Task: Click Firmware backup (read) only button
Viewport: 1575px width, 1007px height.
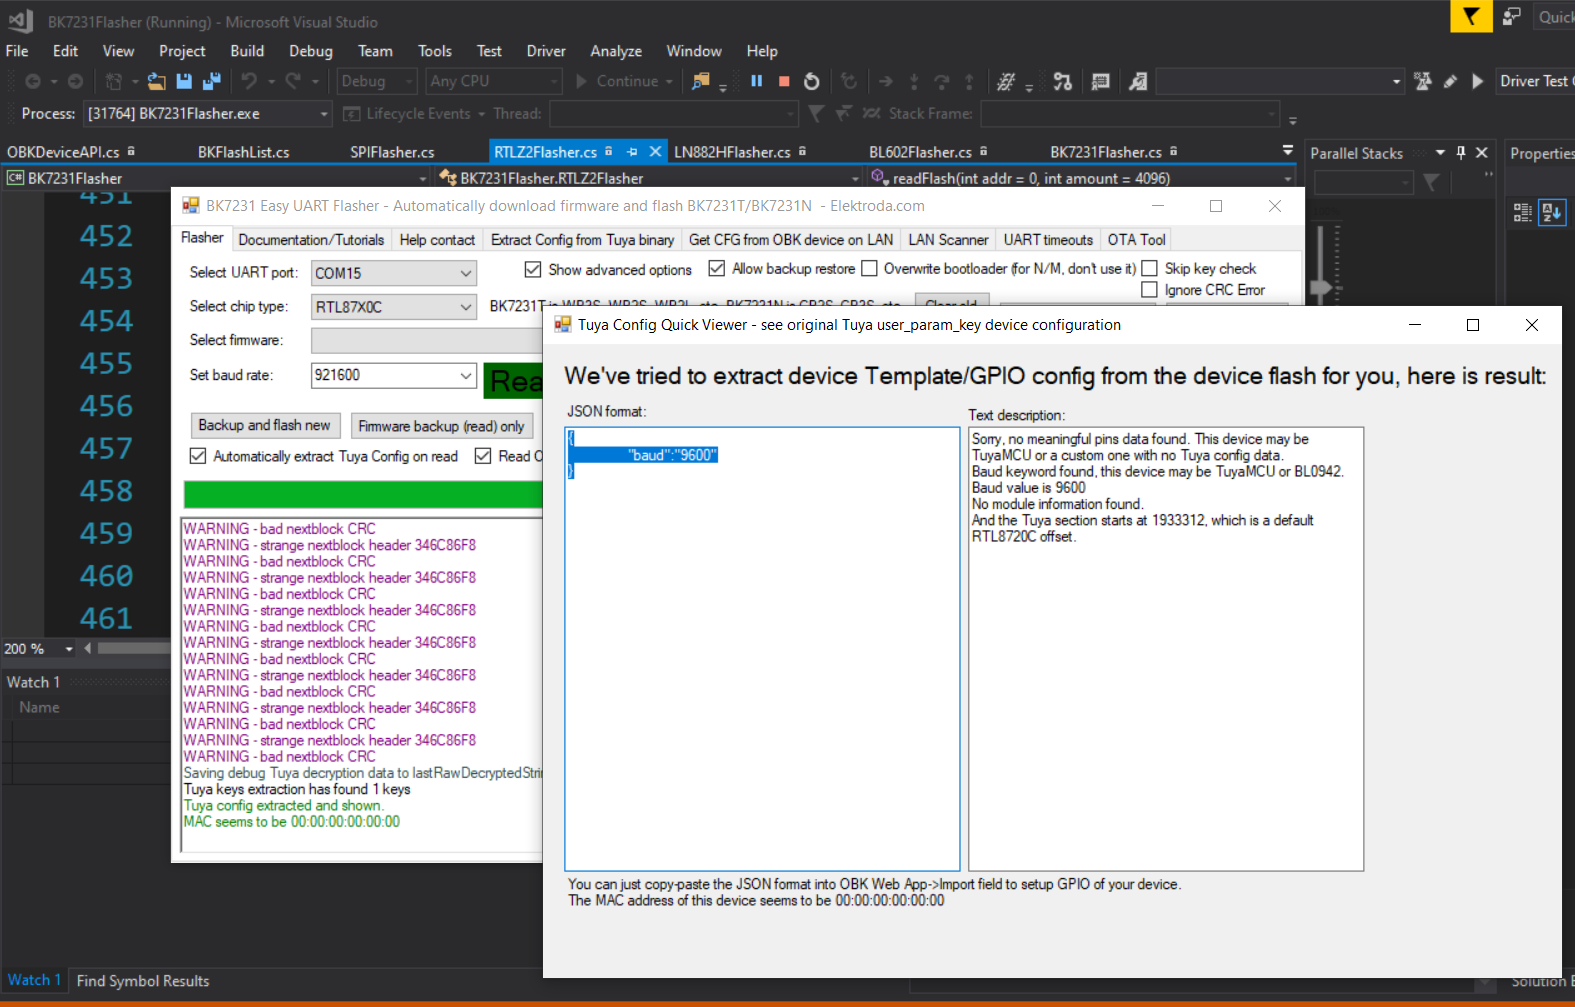Action: coord(441,427)
